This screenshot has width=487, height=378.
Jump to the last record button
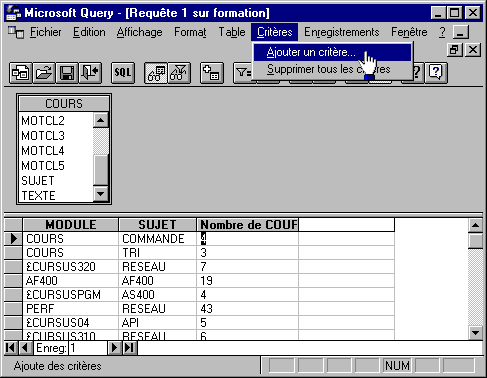click(130, 348)
